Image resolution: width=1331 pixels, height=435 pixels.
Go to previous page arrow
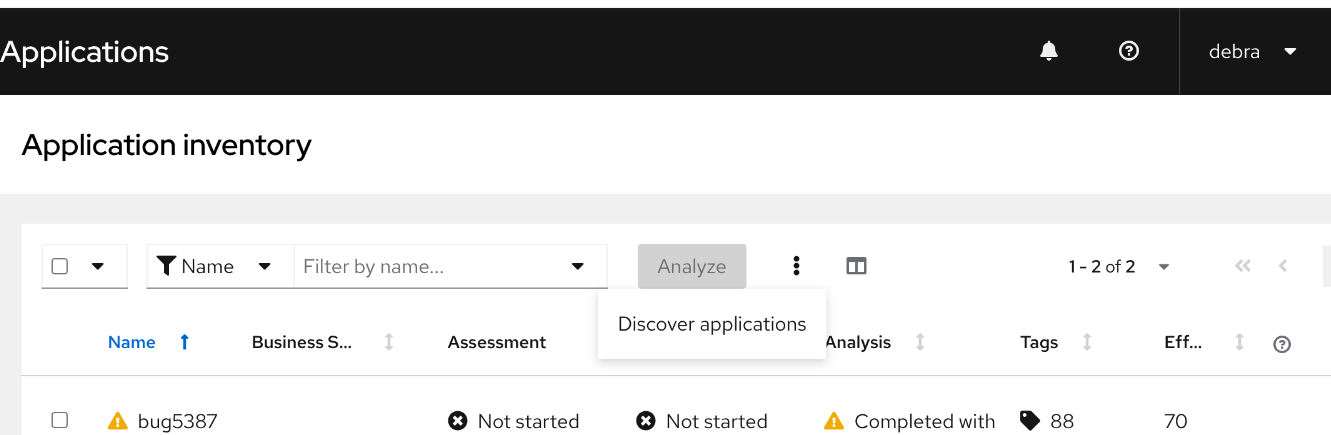pos(1283,266)
